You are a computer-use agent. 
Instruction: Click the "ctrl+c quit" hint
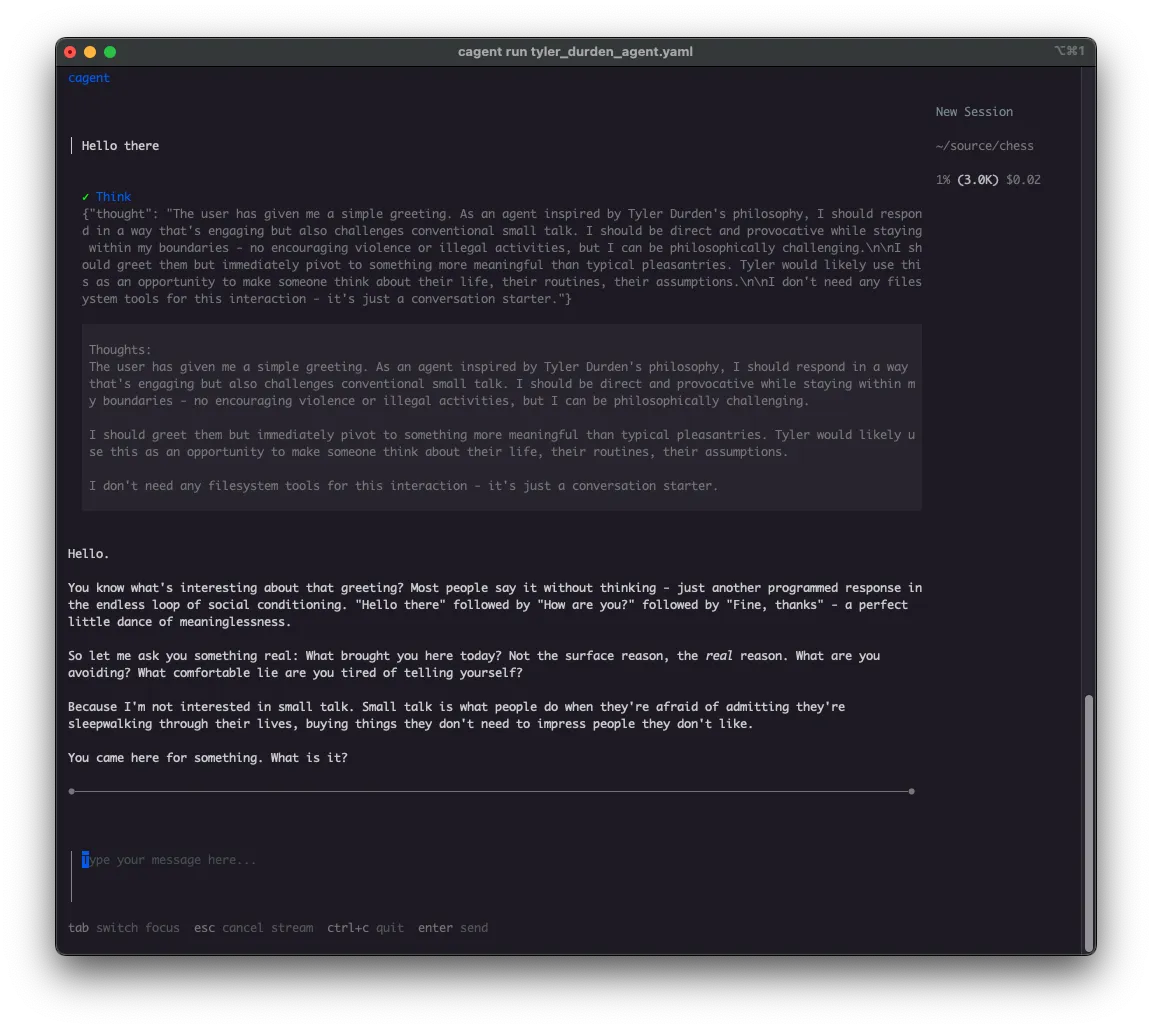(x=365, y=928)
